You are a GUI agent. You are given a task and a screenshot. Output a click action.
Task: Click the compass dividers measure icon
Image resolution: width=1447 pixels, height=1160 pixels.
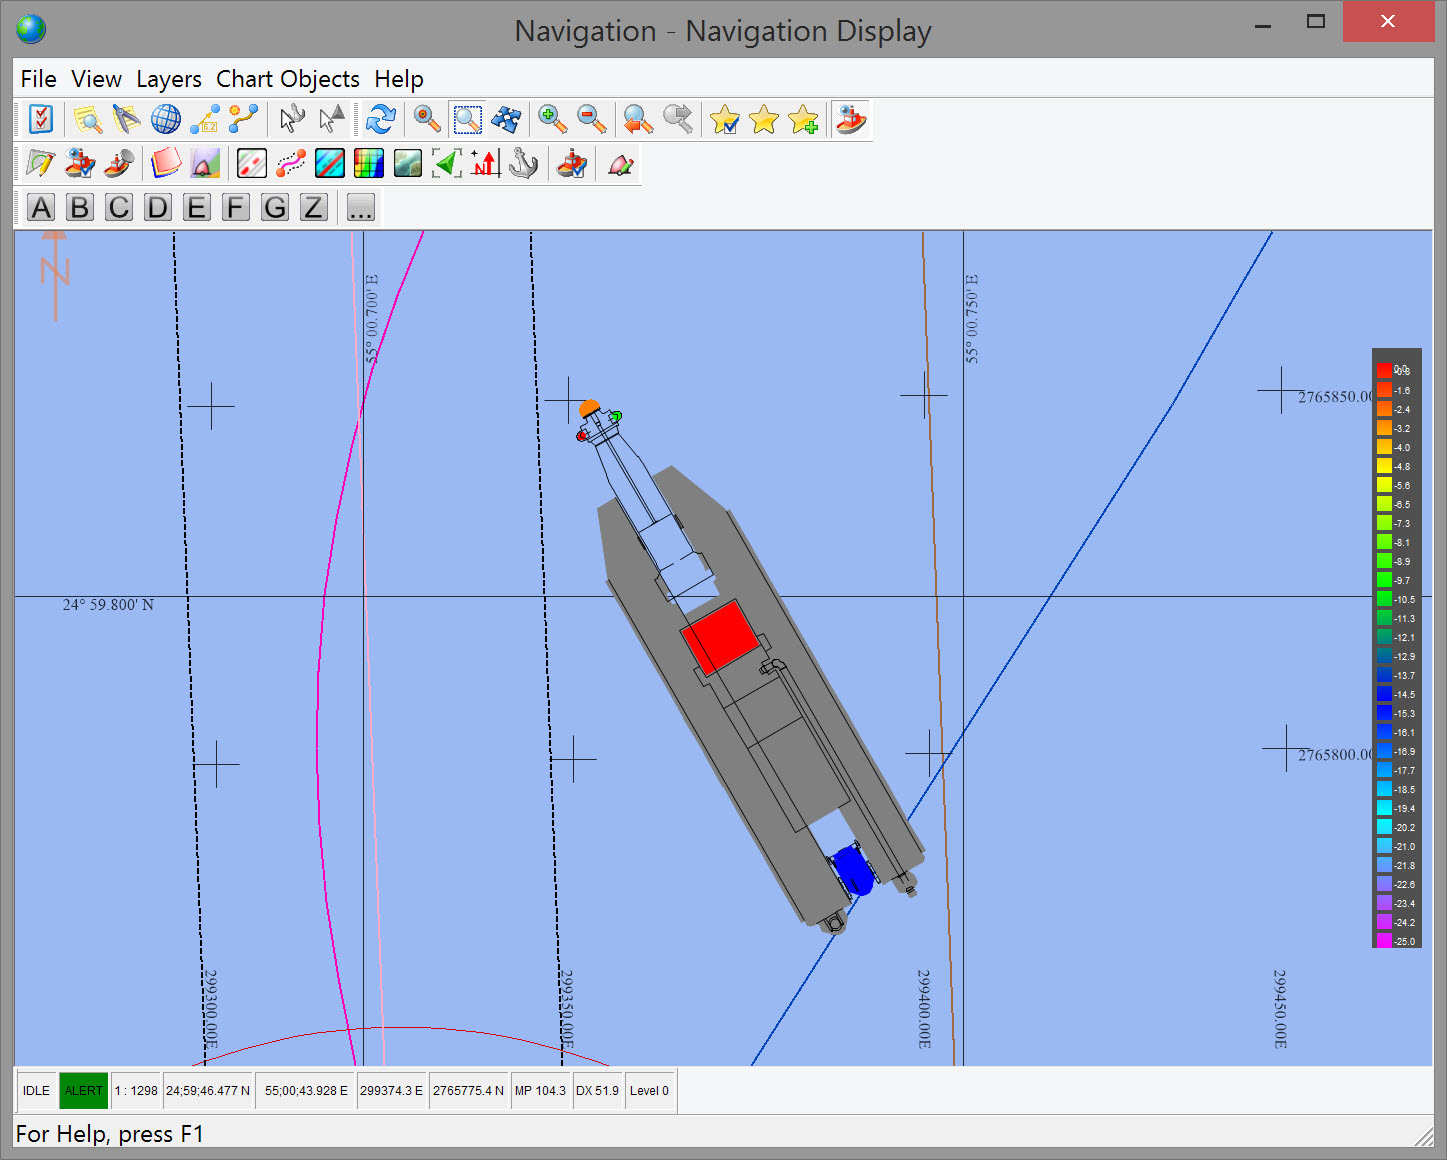click(126, 120)
